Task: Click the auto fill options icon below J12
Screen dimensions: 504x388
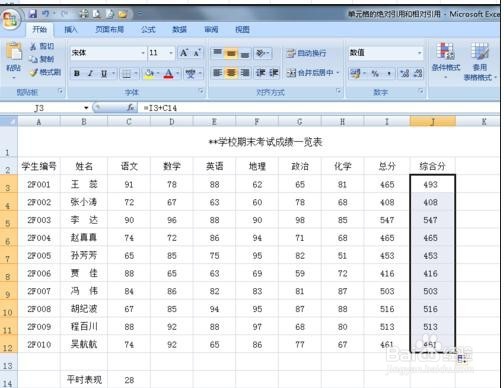Action: pyautogui.click(x=462, y=359)
